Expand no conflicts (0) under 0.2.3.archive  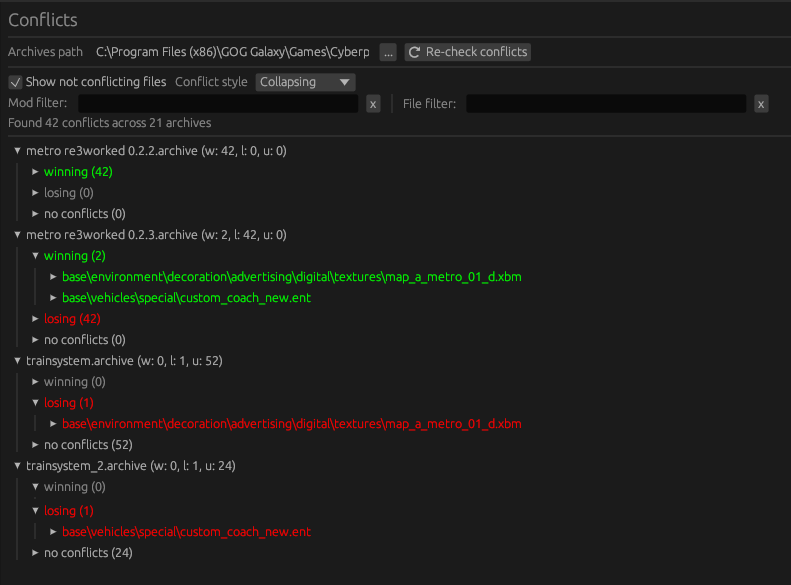(35, 340)
